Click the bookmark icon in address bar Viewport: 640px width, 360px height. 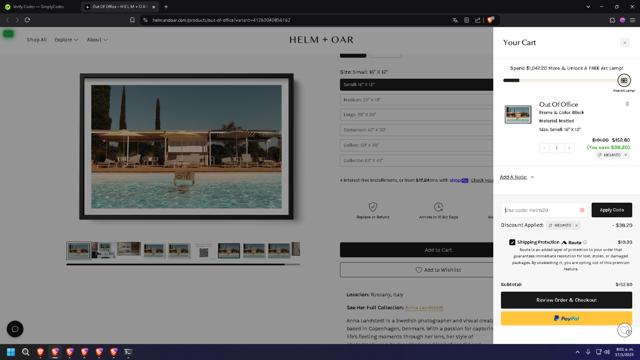click(132, 20)
